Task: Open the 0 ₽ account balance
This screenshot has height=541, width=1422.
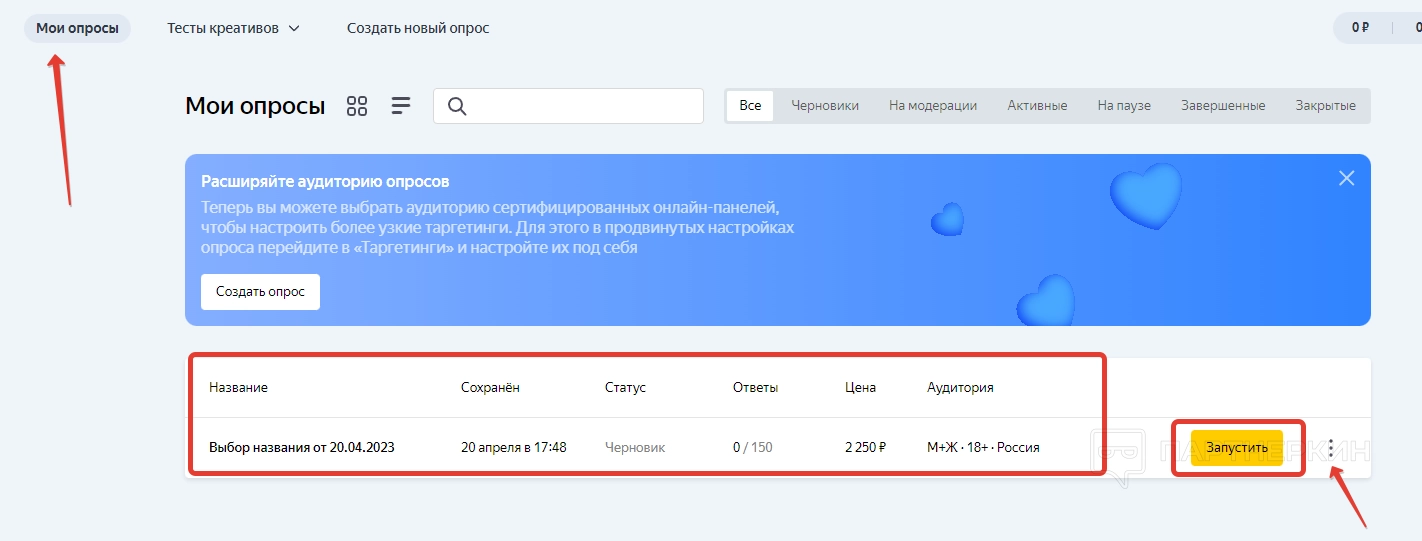Action: click(1360, 28)
